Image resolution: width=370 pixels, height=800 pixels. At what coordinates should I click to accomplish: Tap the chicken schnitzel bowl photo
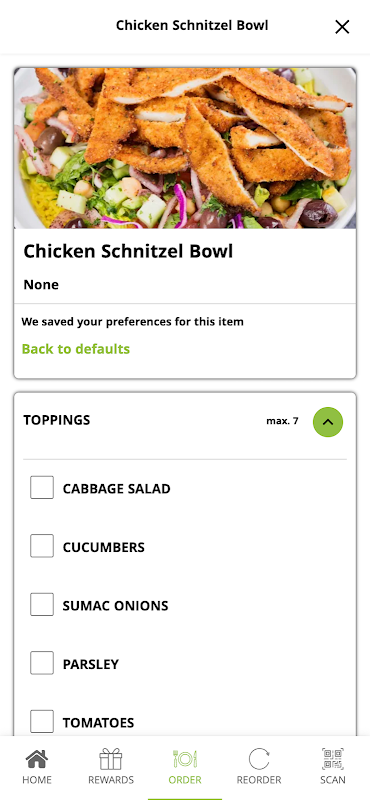tap(185, 148)
